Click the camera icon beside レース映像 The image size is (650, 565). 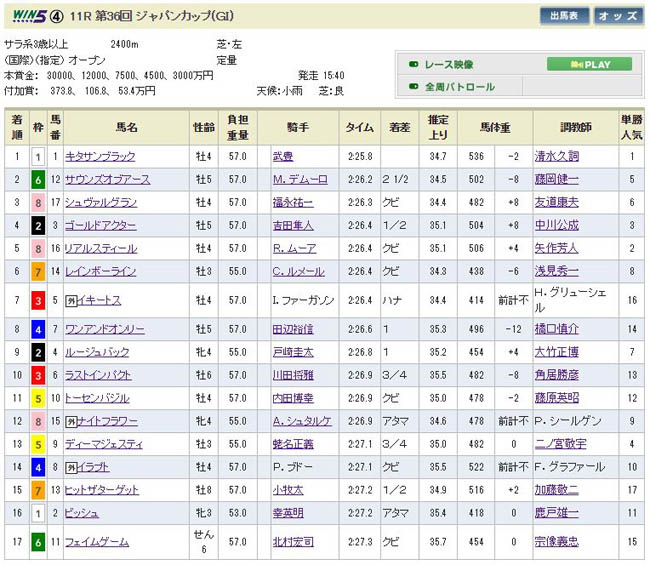point(413,65)
